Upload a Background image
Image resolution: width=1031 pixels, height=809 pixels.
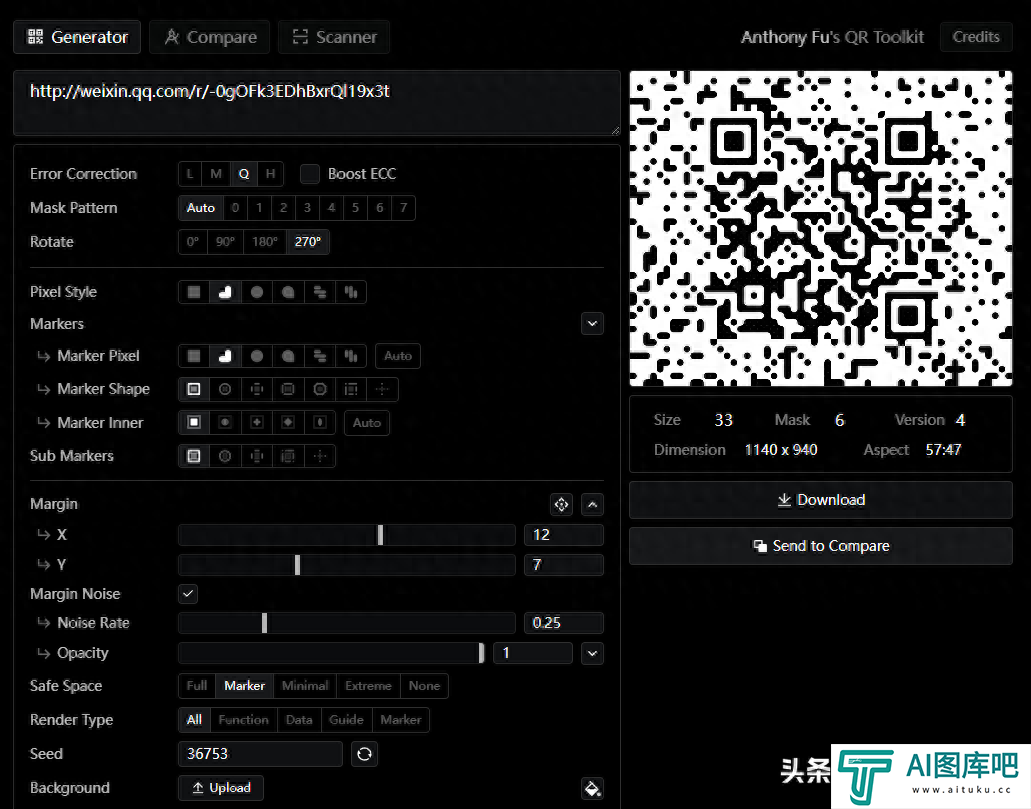point(221,788)
